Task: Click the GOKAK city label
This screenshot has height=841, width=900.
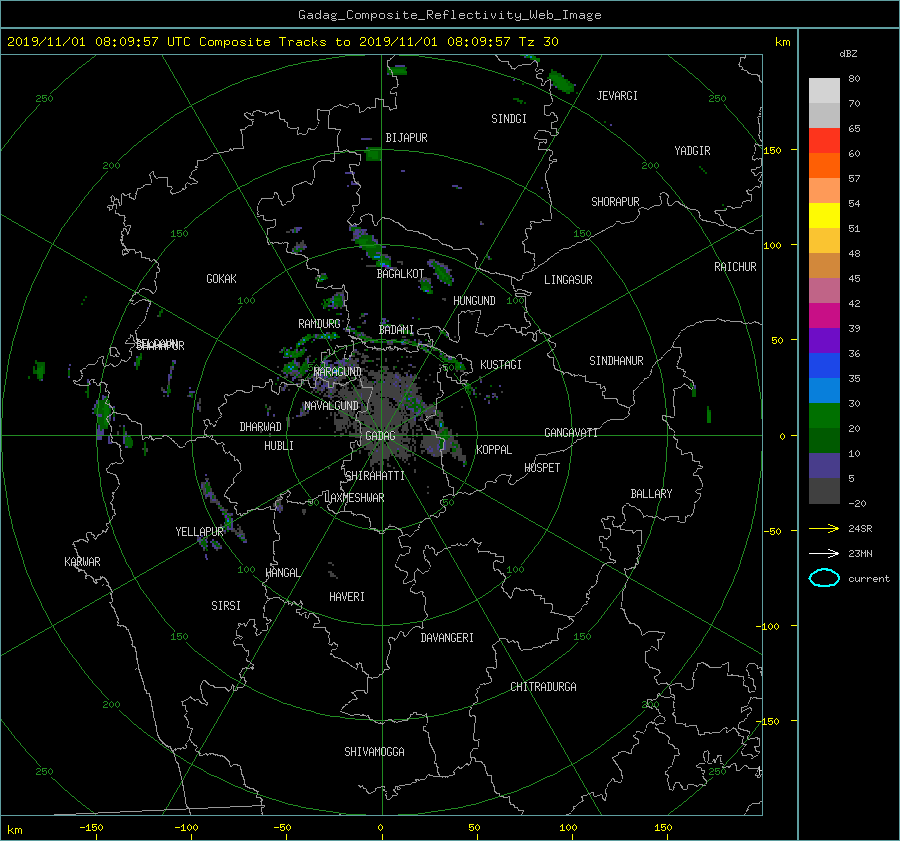Action: point(222,278)
